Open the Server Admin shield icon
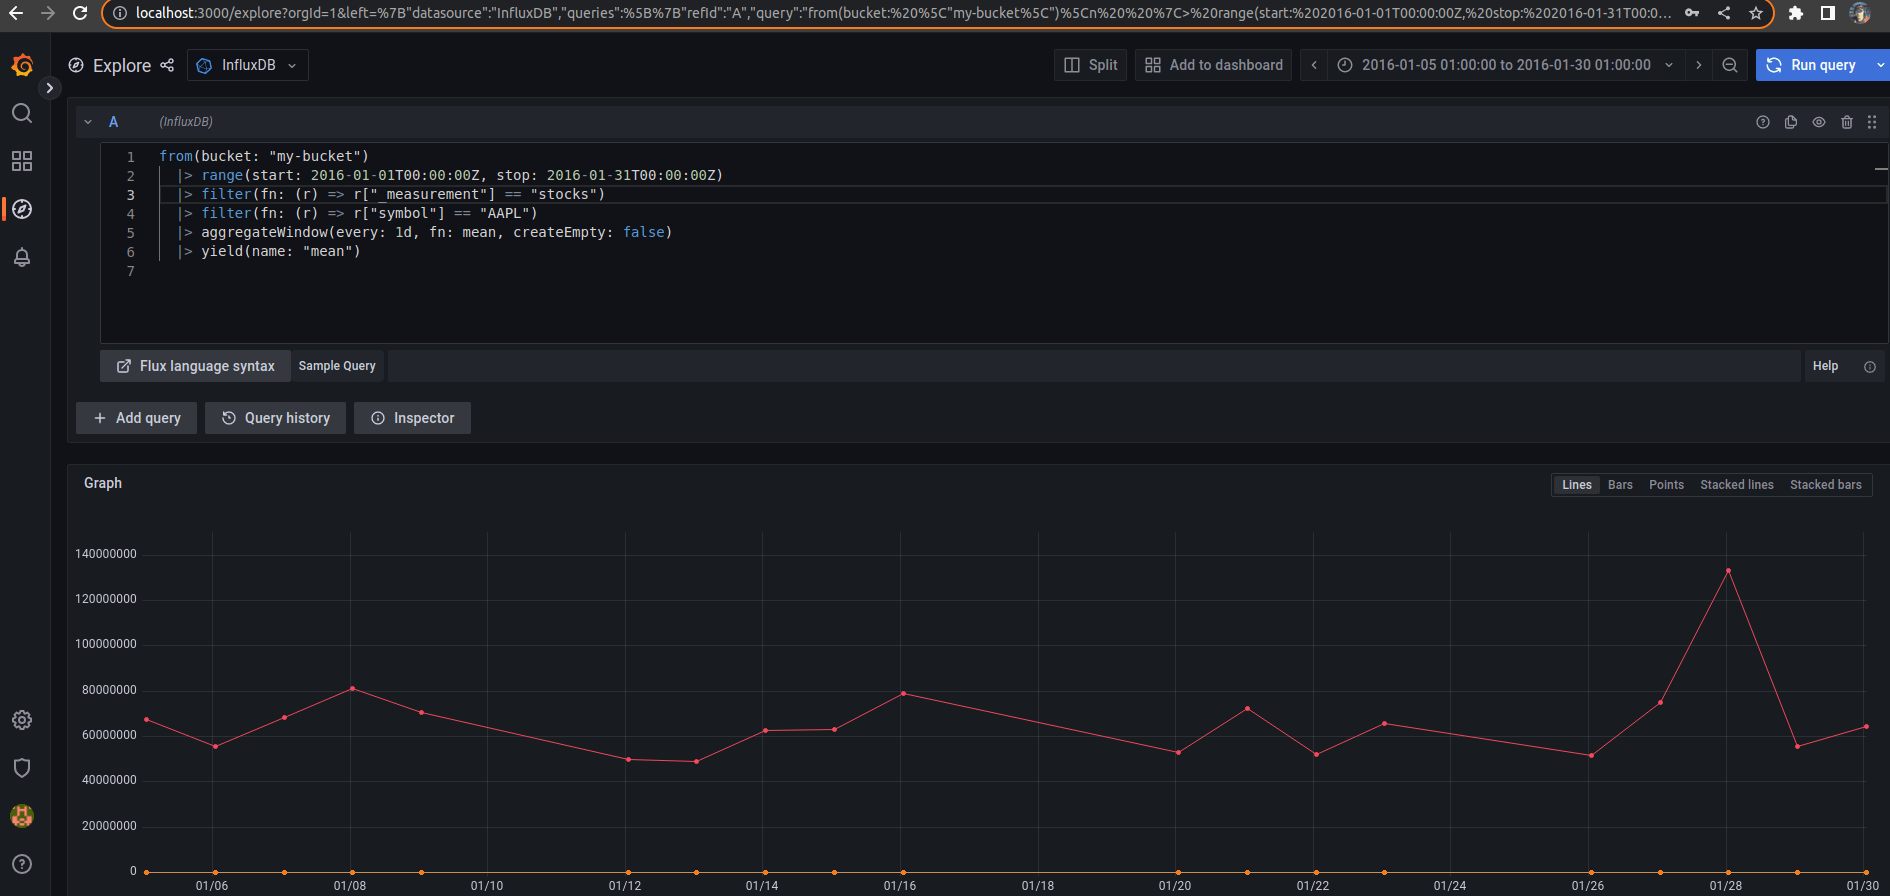Viewport: 1890px width, 896px height. [x=22, y=768]
